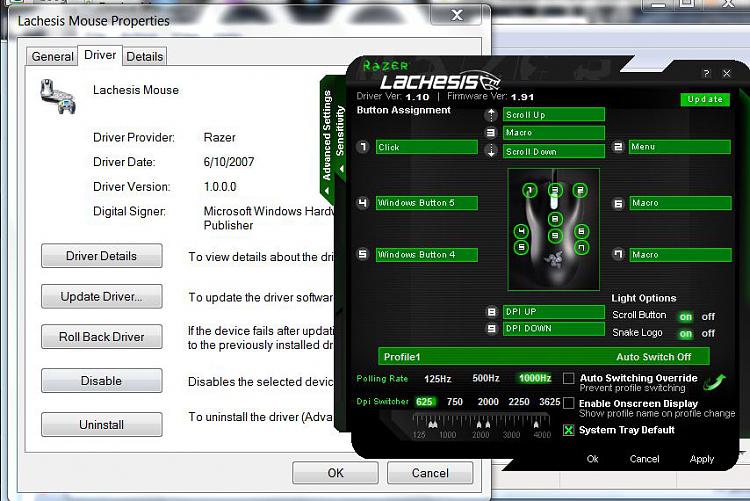Viewport: 750px width, 501px height.
Task: Open Razer help question mark icon
Action: click(x=706, y=73)
